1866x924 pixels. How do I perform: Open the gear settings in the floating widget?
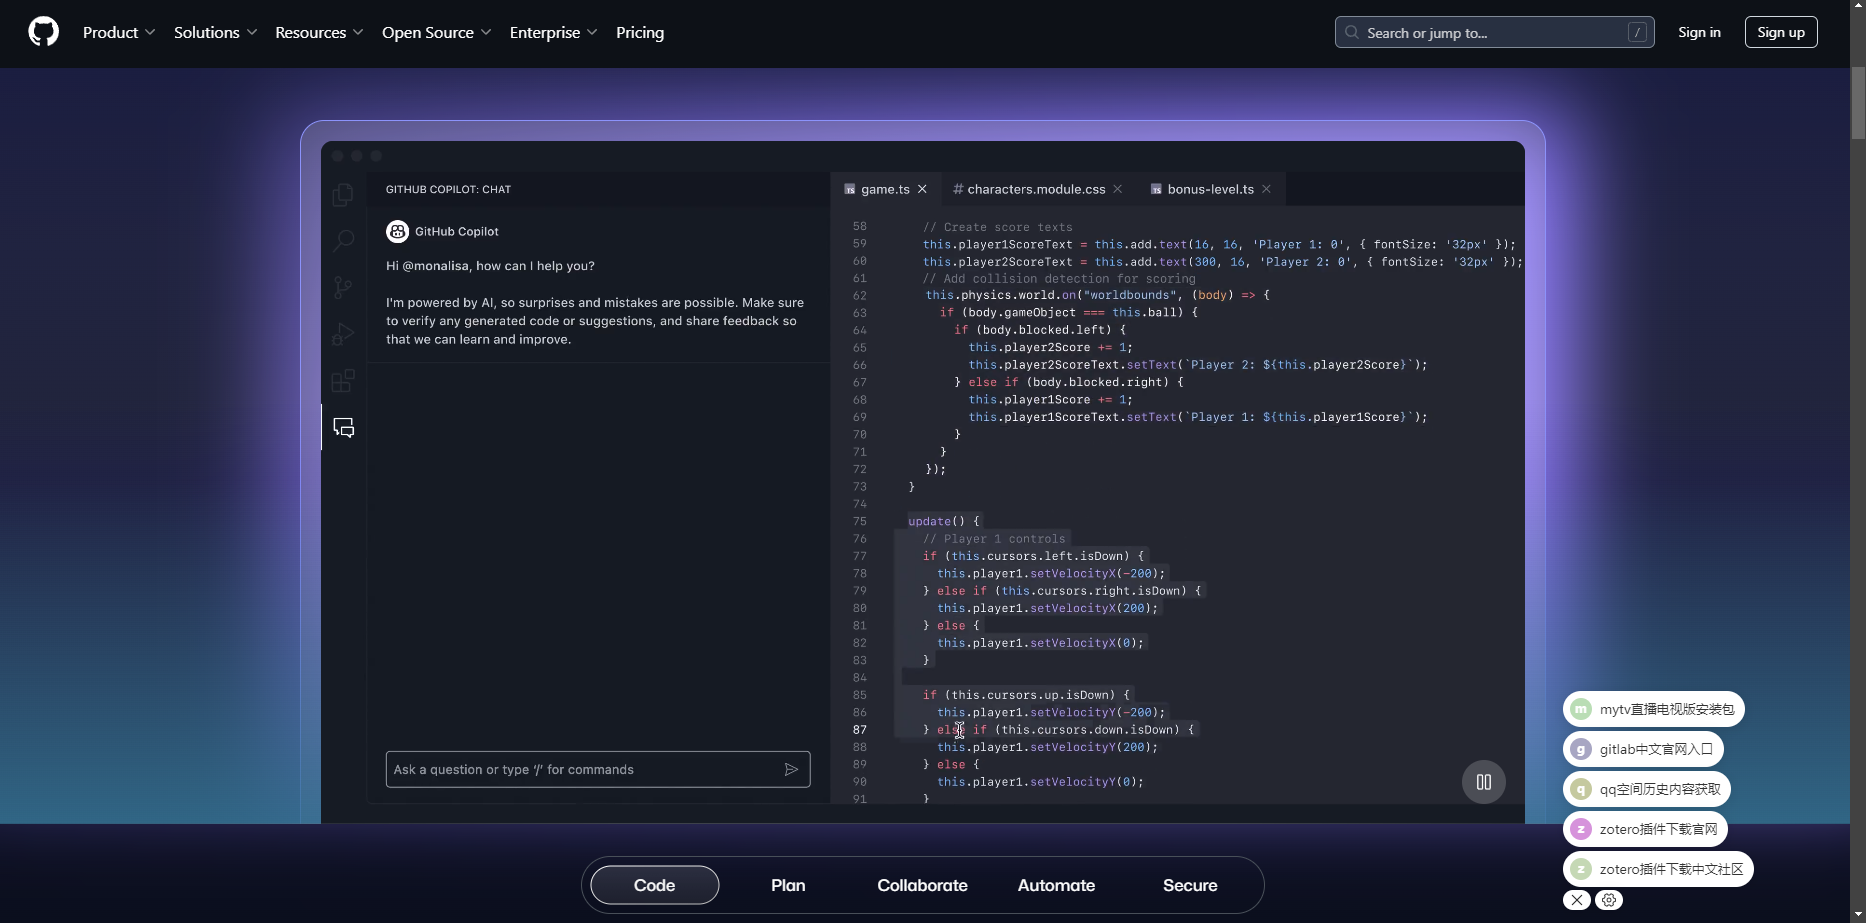coord(1609,900)
